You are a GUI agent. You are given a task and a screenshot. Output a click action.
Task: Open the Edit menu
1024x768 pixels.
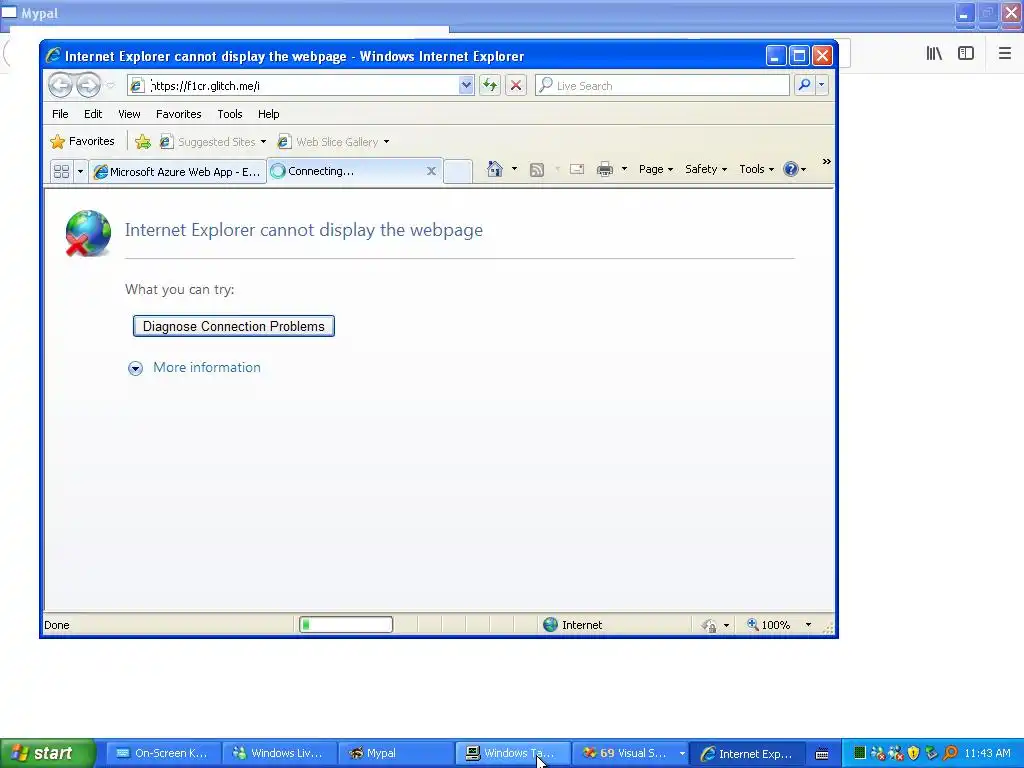[x=93, y=114]
